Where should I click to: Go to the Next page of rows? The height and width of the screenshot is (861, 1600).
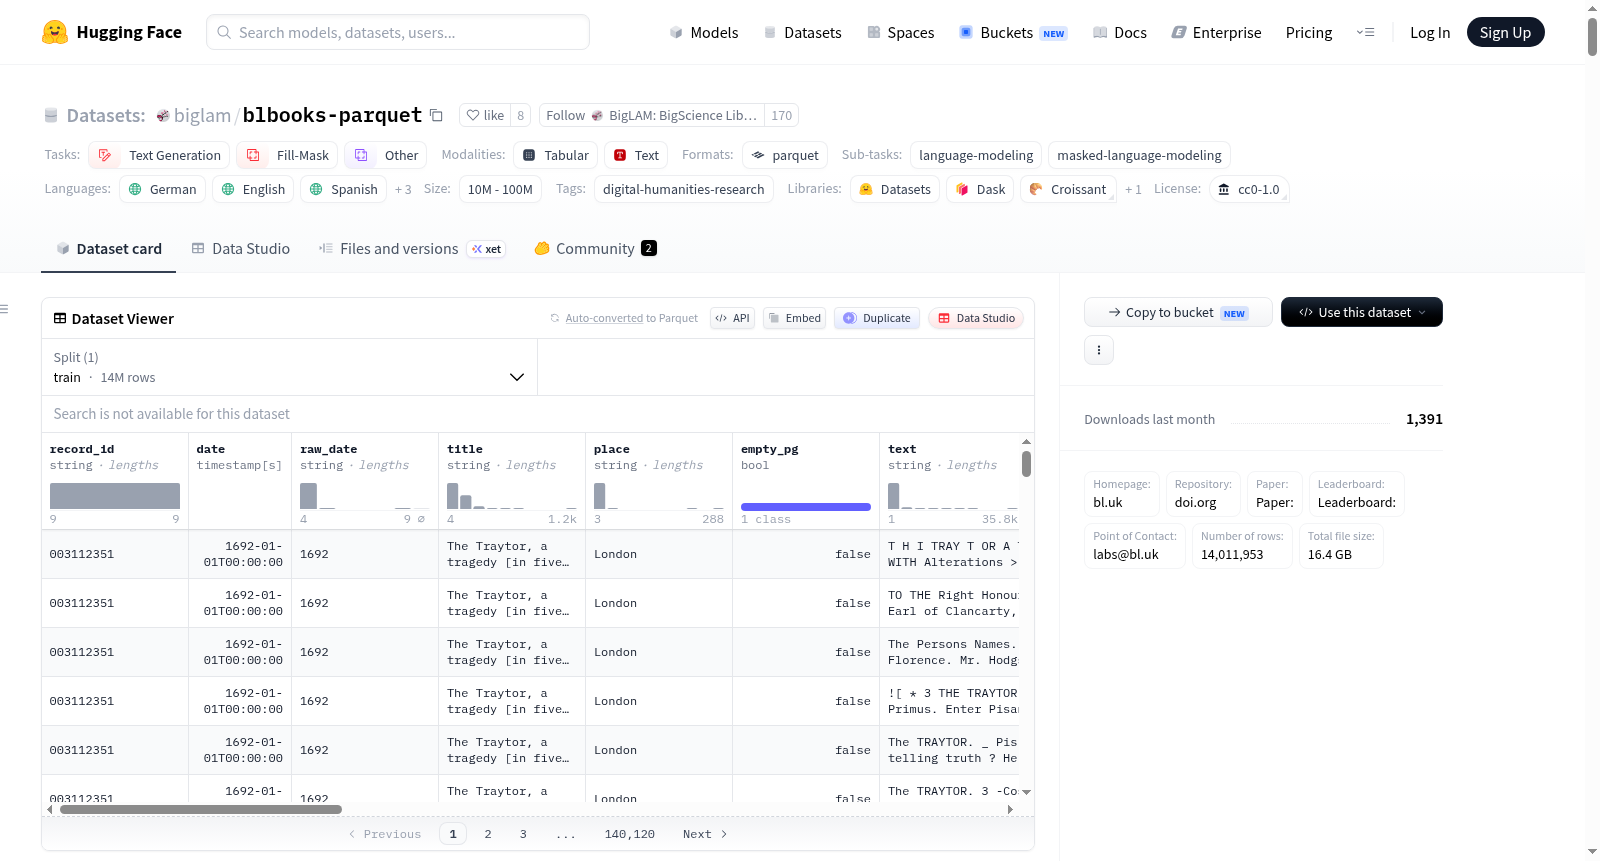[705, 834]
